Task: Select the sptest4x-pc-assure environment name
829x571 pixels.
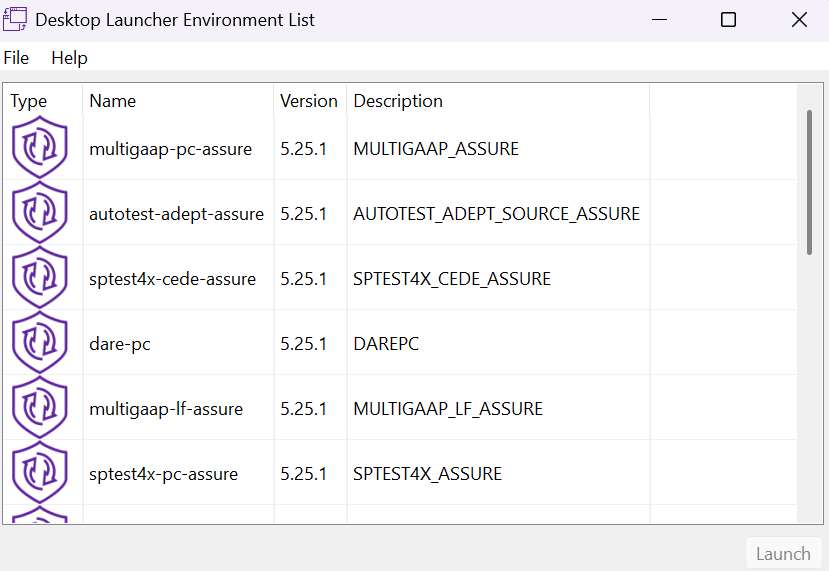Action: (x=163, y=474)
